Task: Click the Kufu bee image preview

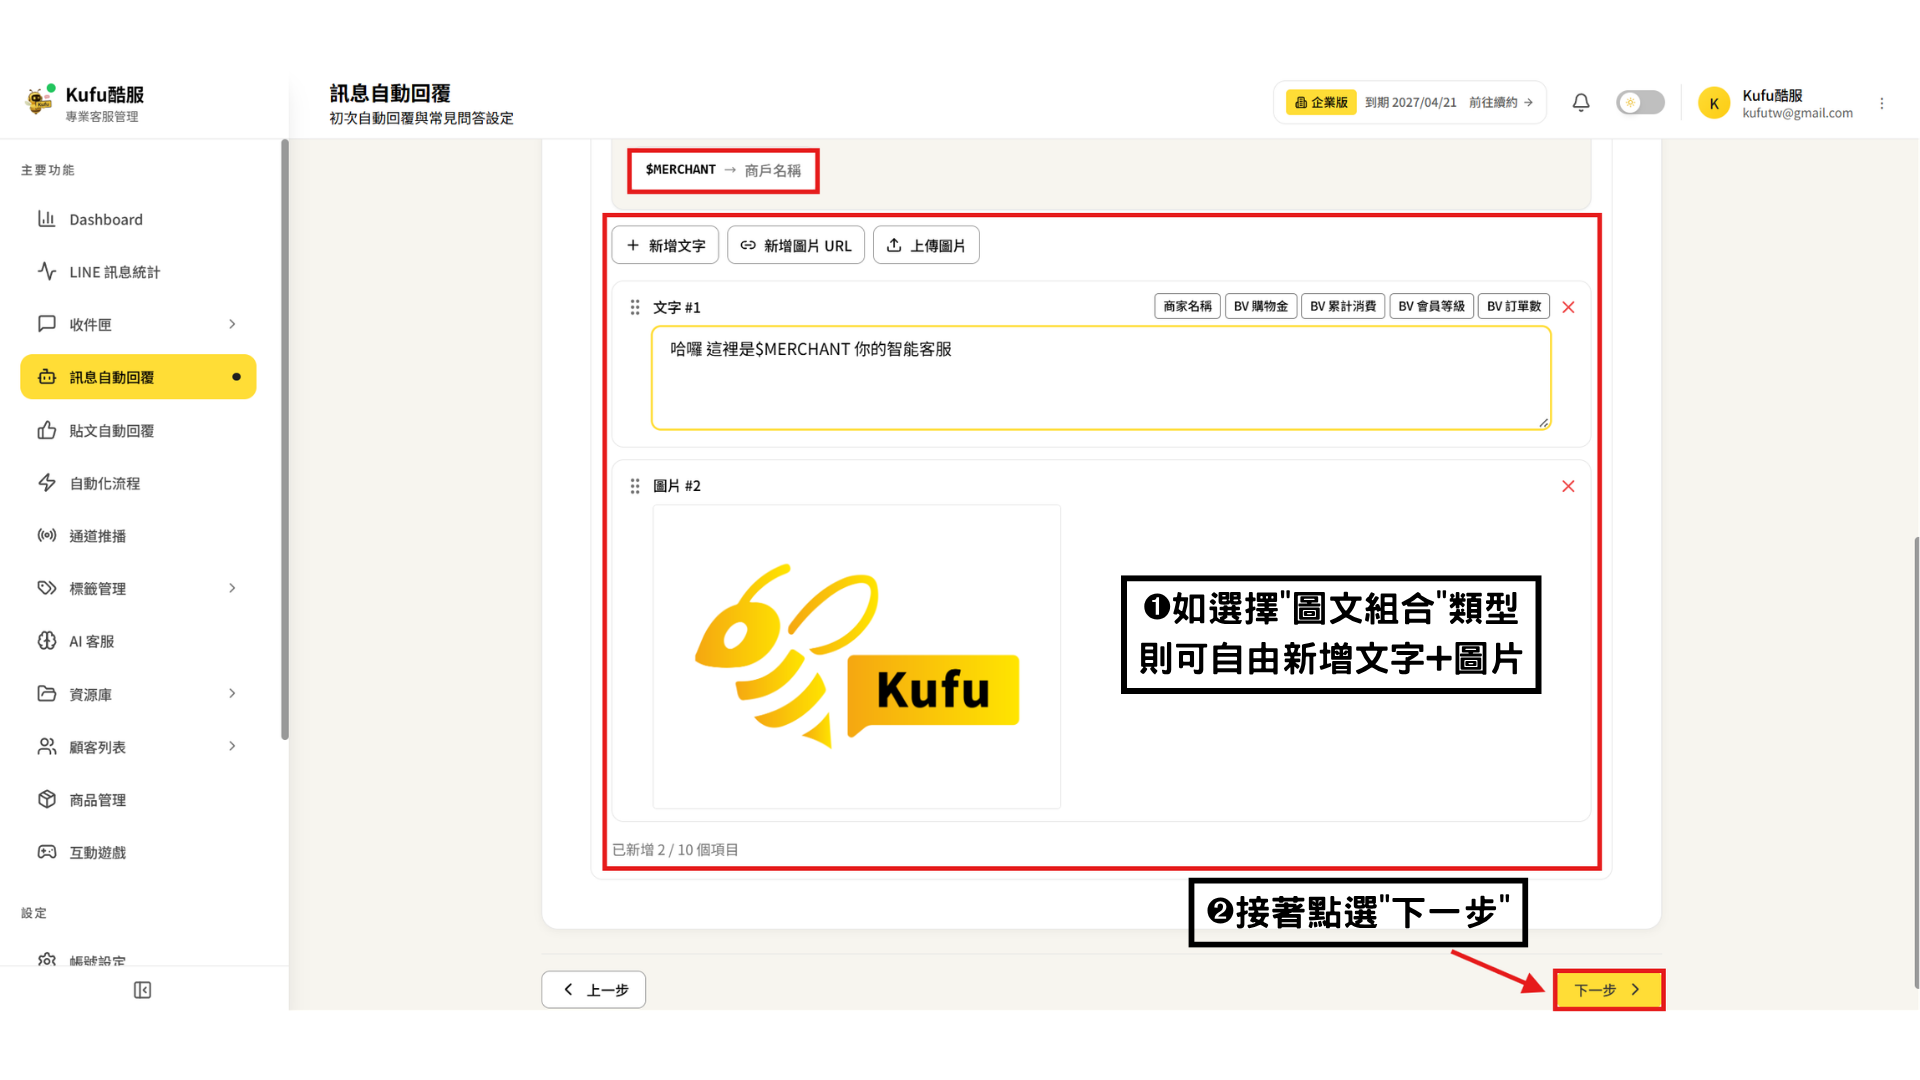Action: coord(857,656)
